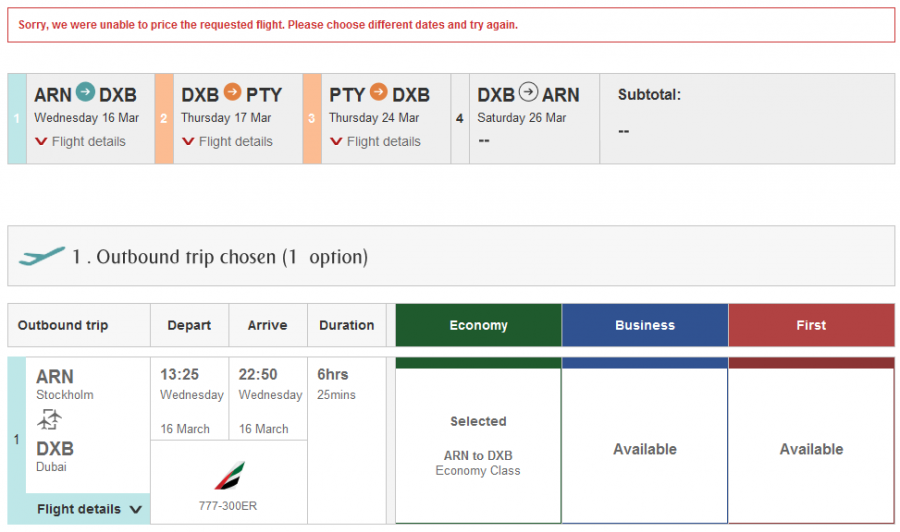Click the outlined arrow icon in DXB to ARN segment

click(528, 94)
